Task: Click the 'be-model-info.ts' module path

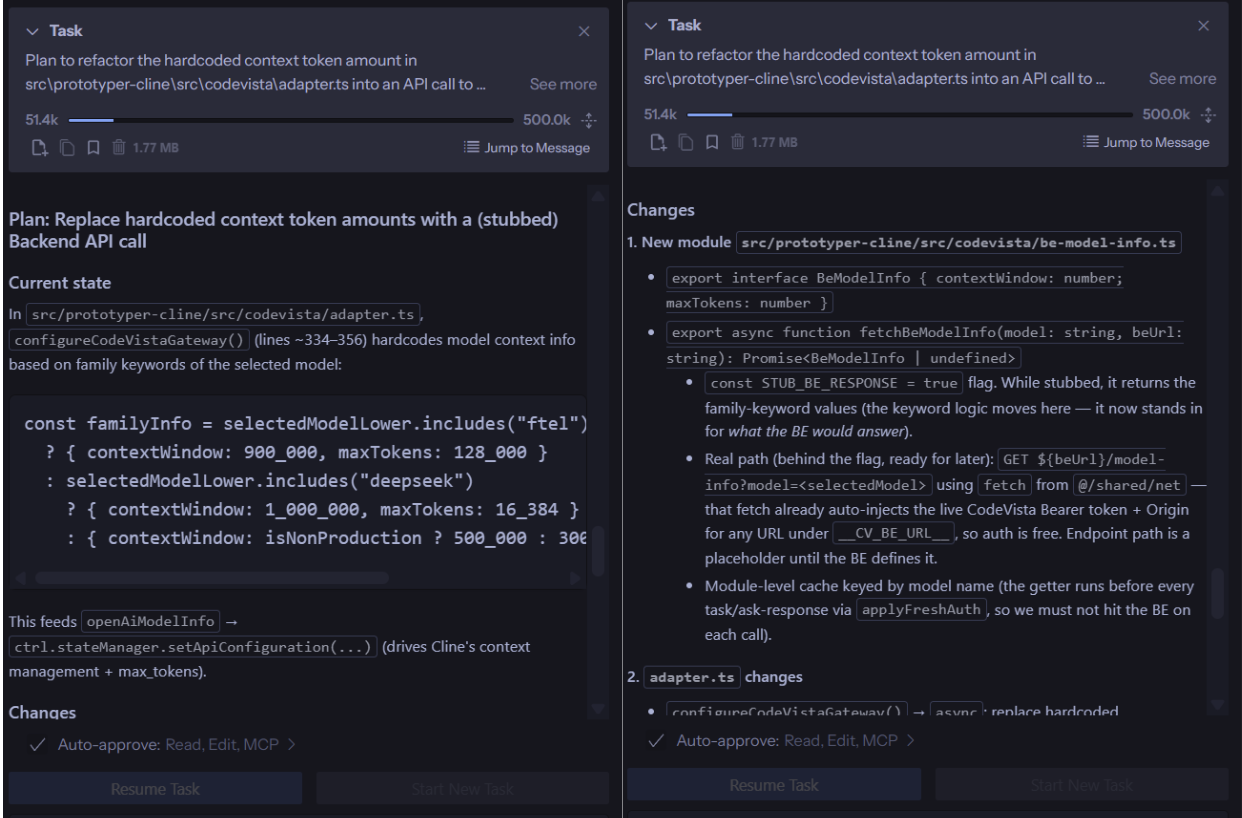Action: [959, 245]
